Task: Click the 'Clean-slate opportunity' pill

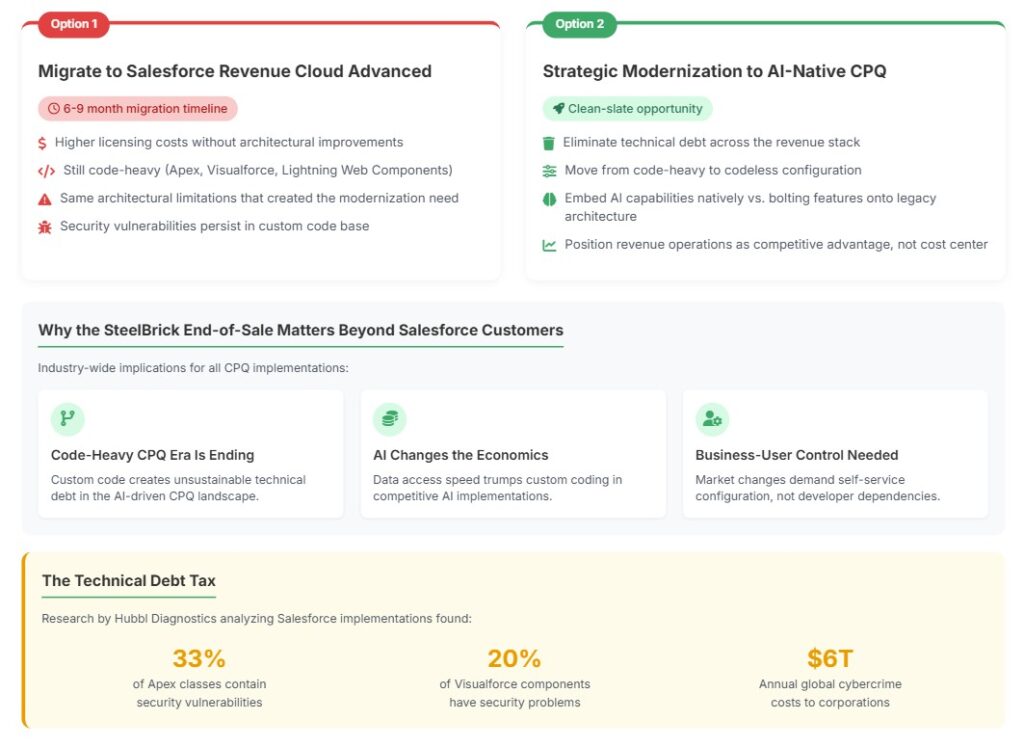Action: point(627,108)
